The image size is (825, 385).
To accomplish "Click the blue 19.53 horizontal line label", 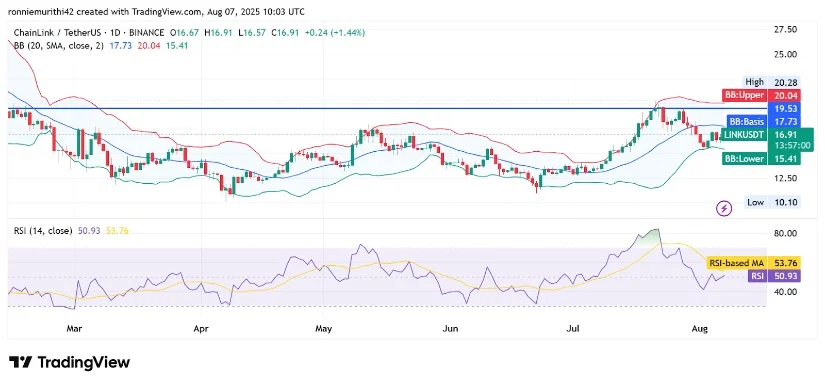I will [784, 108].
